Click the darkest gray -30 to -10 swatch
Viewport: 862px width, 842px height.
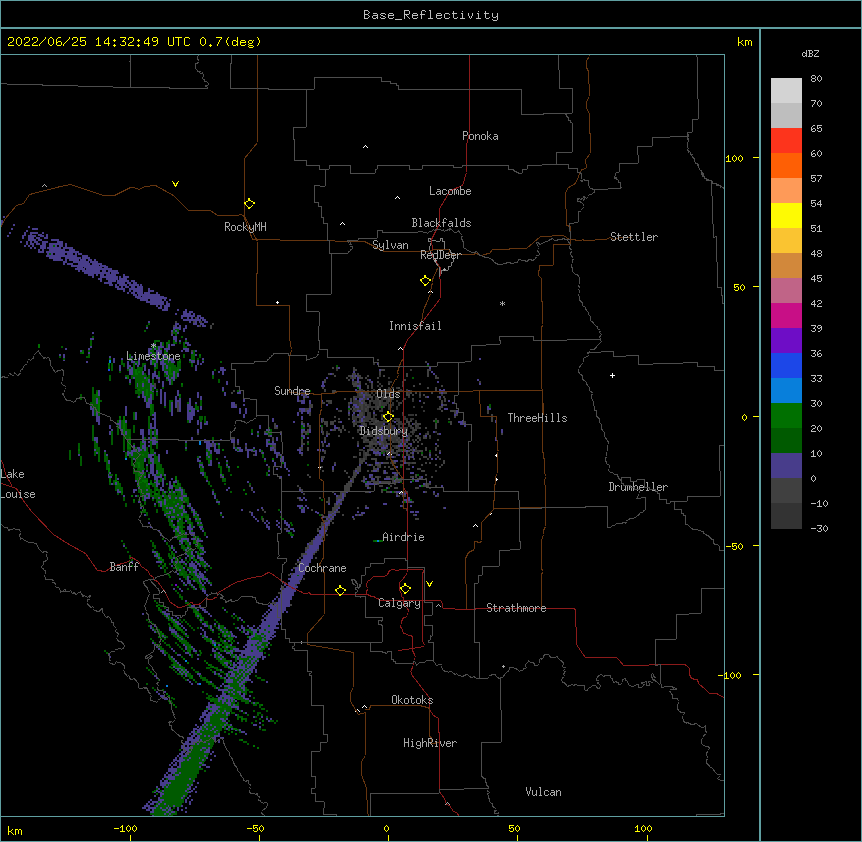786,516
